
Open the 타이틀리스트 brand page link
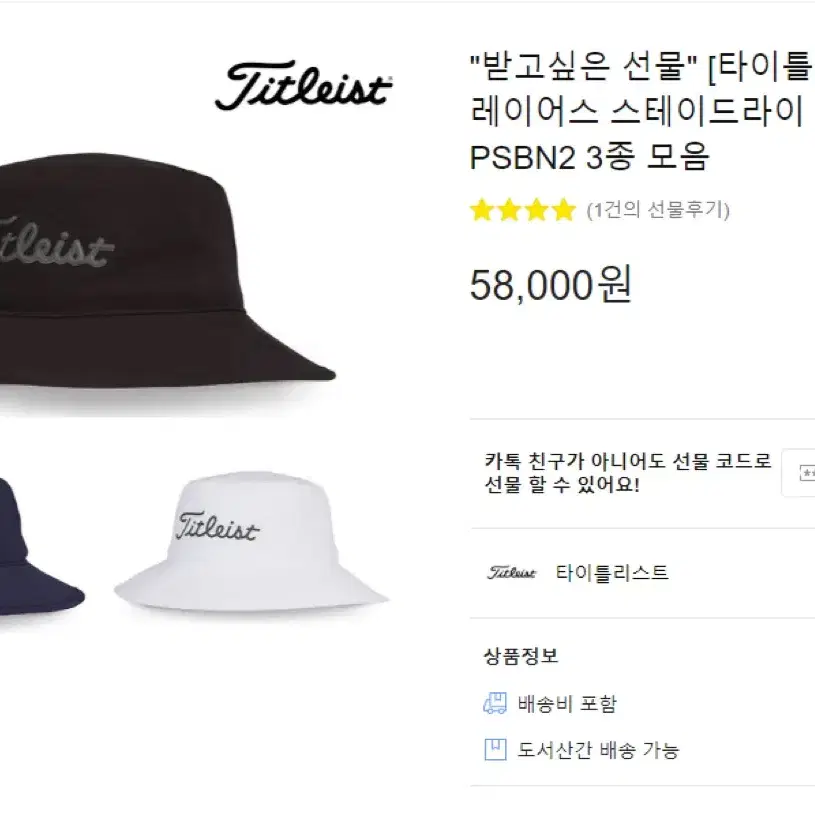click(612, 573)
